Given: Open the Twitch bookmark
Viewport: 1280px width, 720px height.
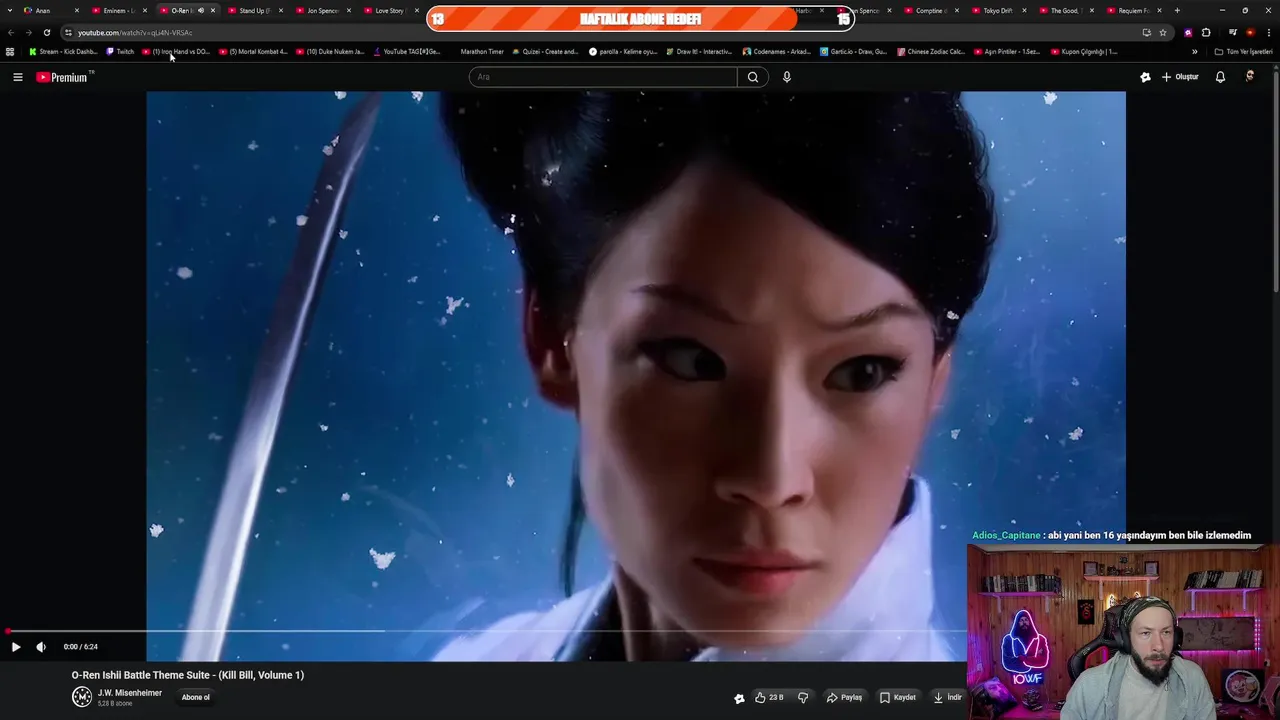Looking at the screenshot, I should point(120,52).
